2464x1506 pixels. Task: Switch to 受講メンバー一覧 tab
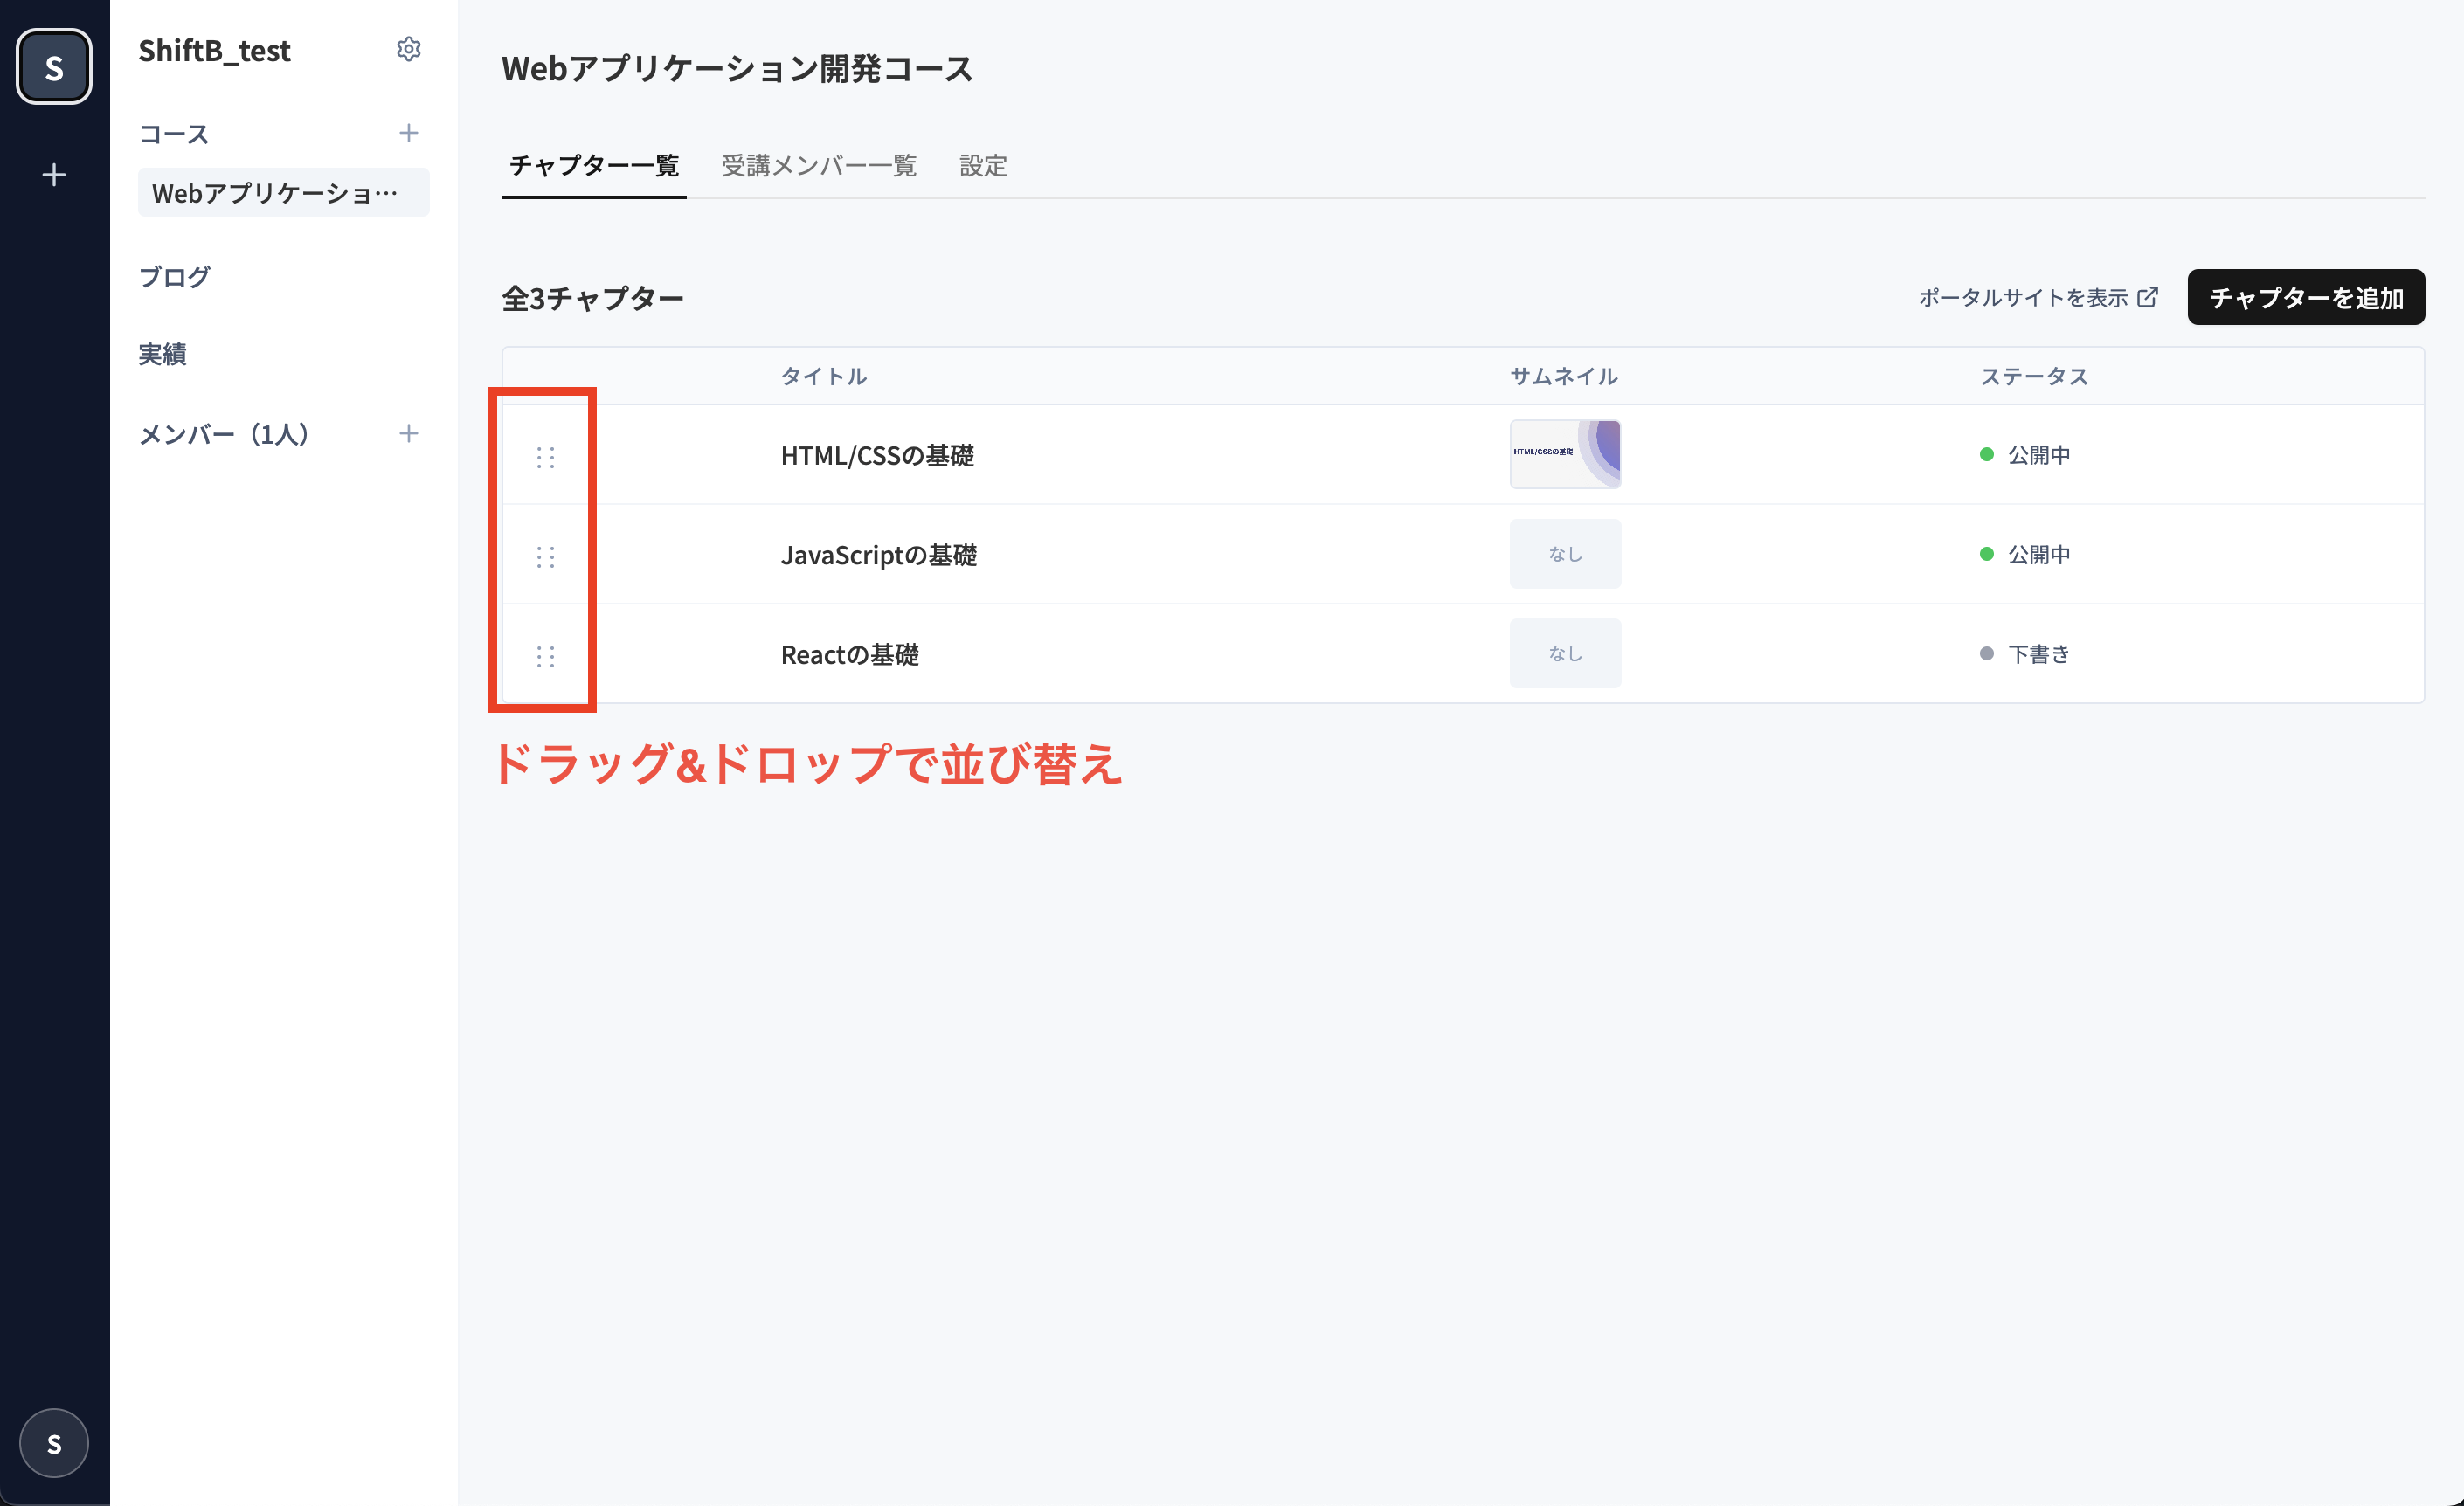(819, 165)
